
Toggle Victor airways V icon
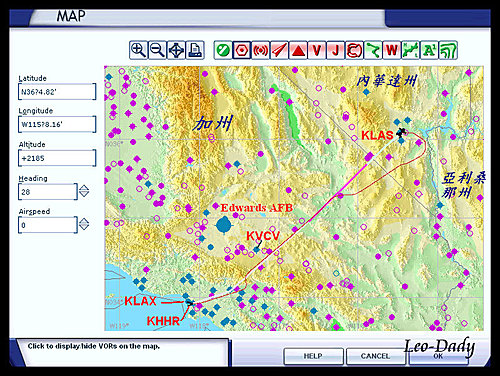click(316, 51)
